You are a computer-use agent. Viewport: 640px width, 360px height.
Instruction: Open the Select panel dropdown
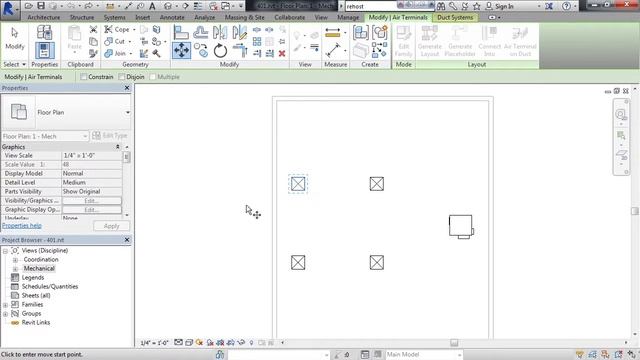coord(14,64)
